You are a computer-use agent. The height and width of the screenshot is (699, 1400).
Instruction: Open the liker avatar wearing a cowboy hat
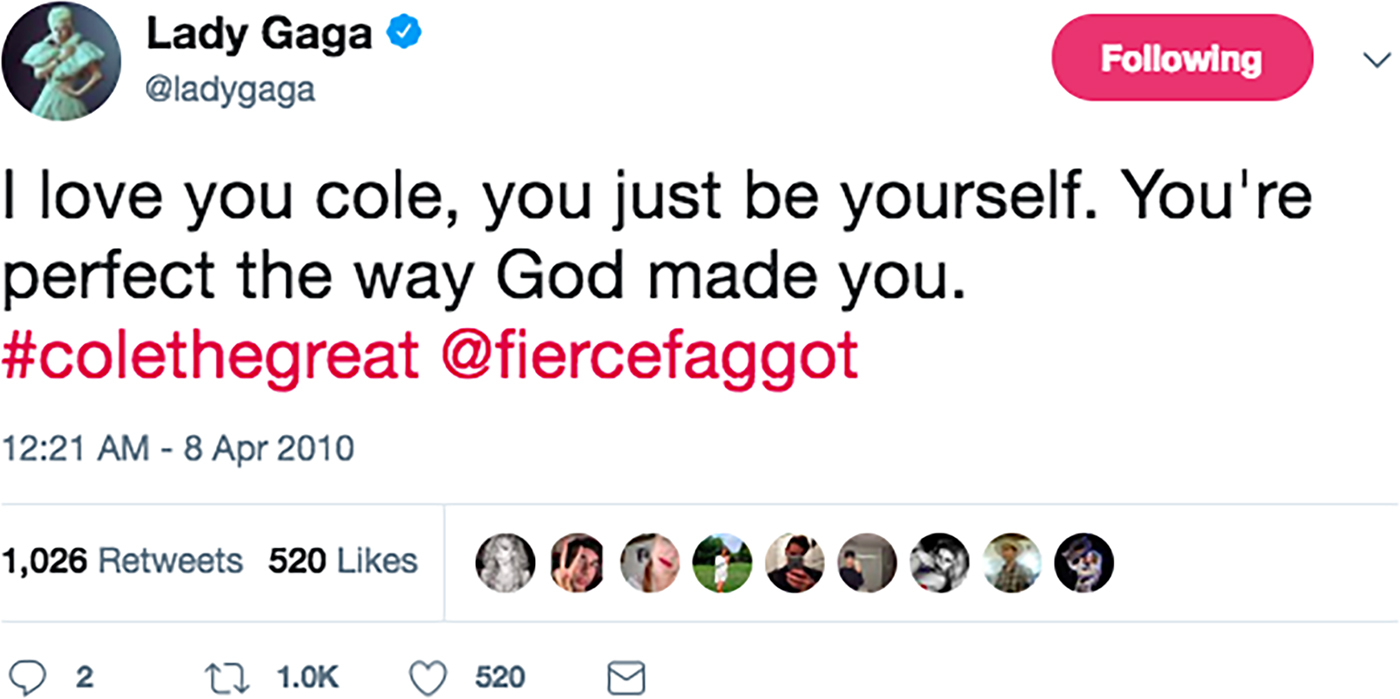click(x=1011, y=563)
